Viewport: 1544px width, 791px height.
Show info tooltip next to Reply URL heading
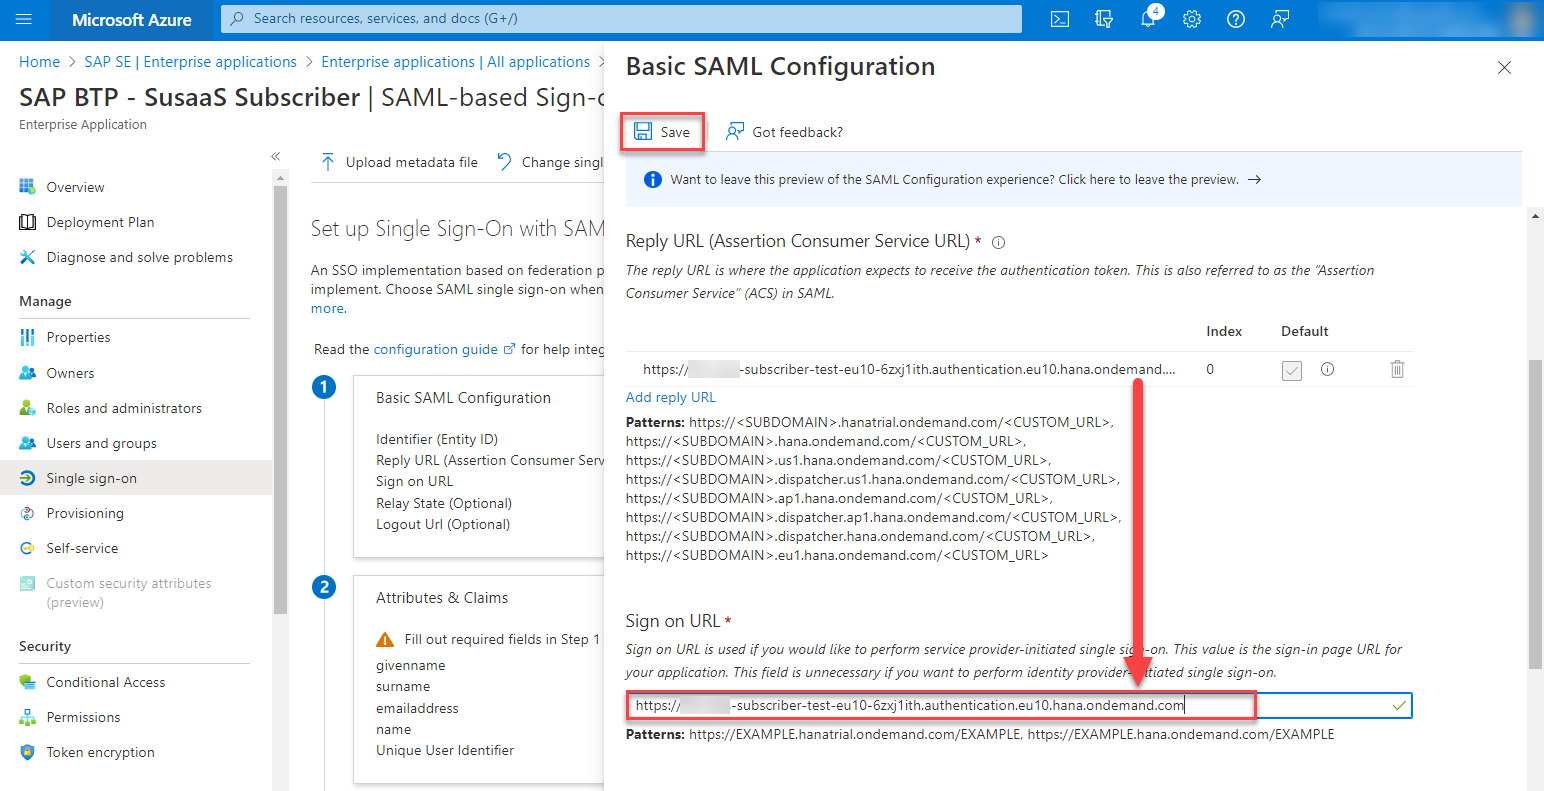click(x=998, y=242)
